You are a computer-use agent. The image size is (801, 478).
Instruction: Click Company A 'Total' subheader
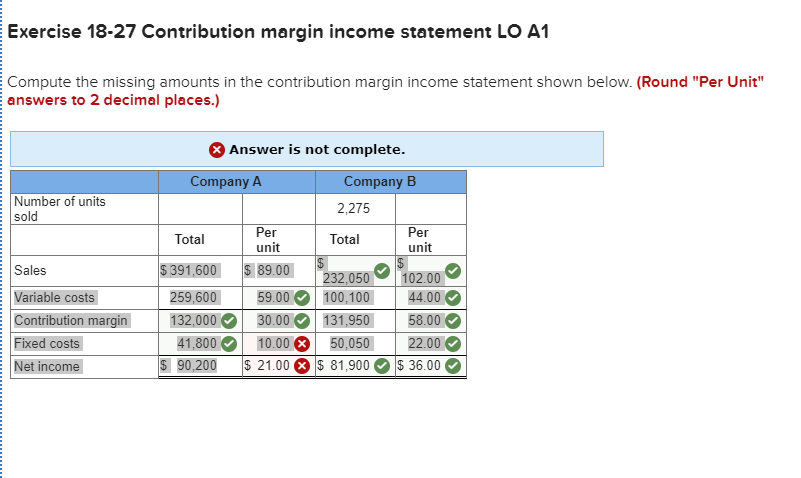pos(190,240)
